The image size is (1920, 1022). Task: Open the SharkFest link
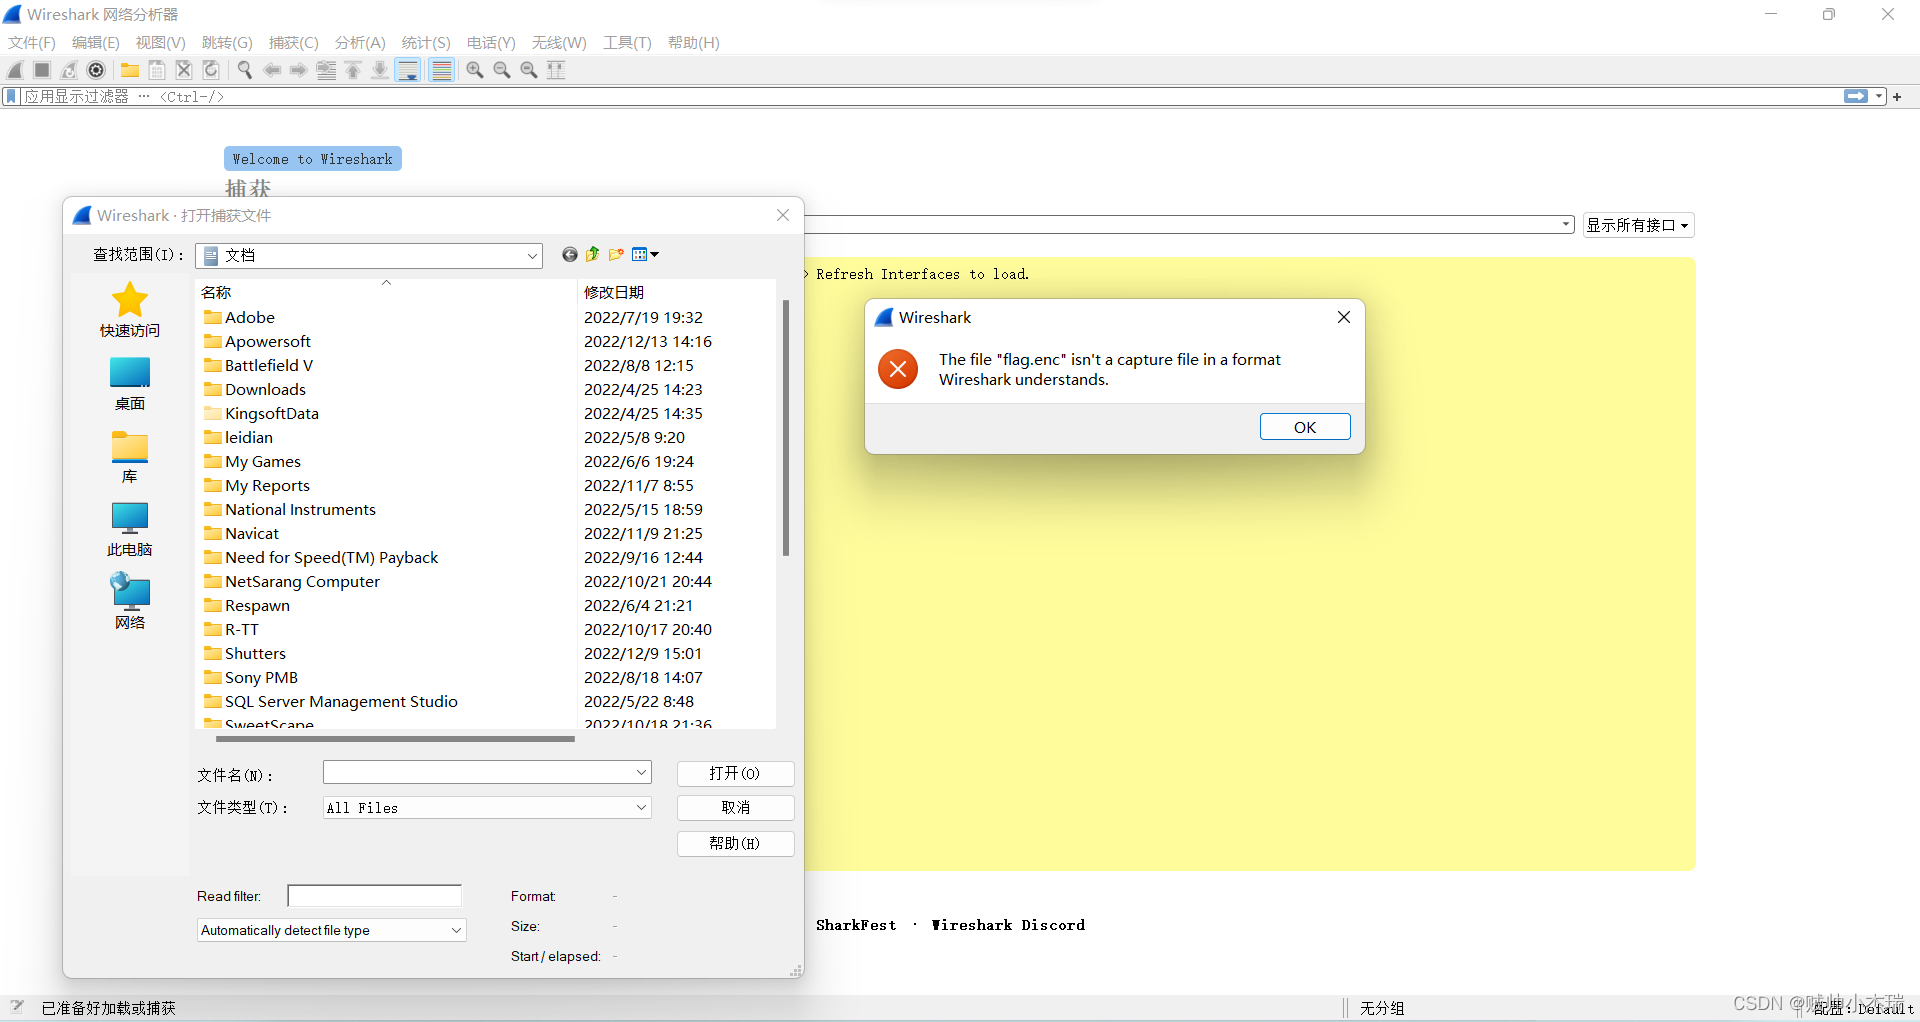tap(856, 926)
